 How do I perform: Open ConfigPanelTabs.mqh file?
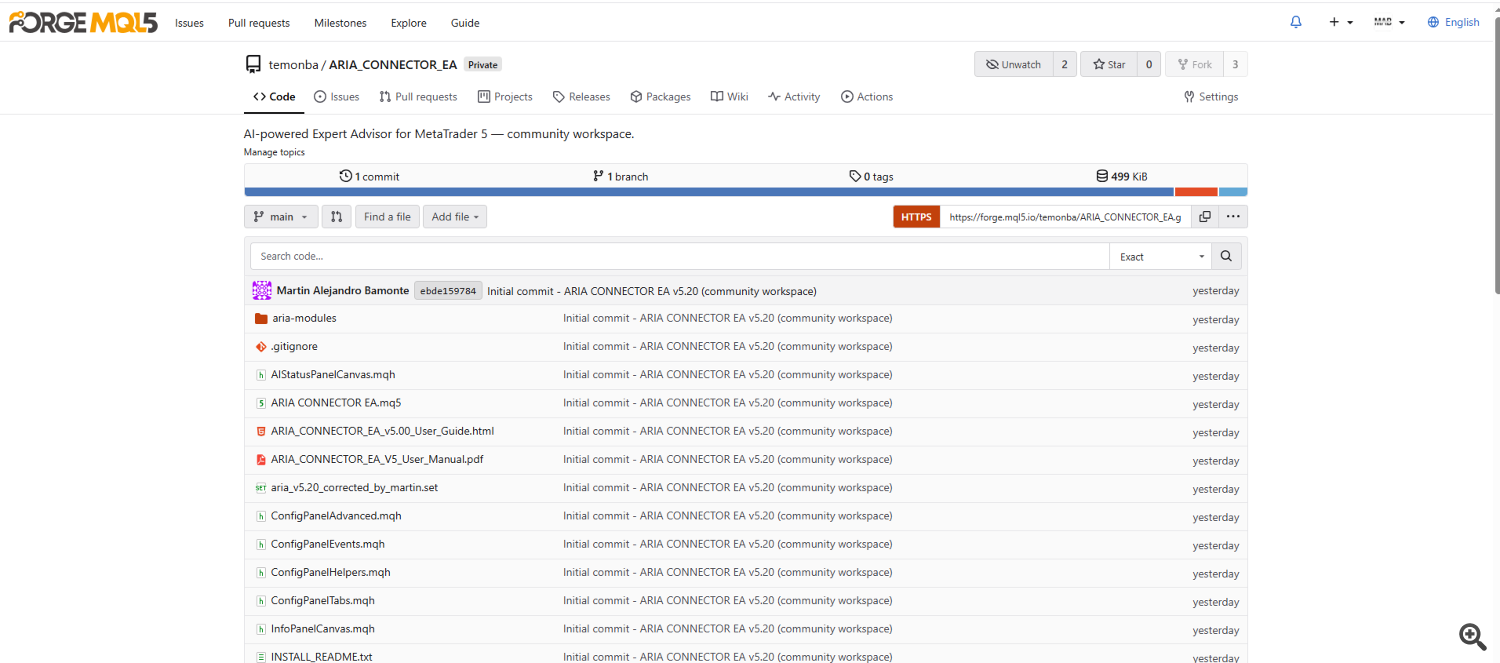click(x=323, y=600)
